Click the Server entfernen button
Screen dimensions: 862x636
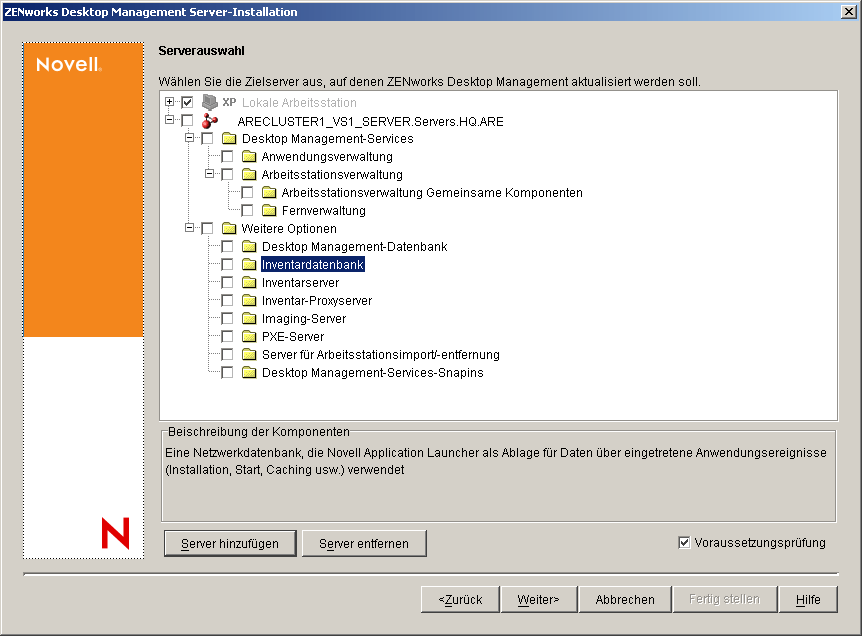(x=364, y=544)
